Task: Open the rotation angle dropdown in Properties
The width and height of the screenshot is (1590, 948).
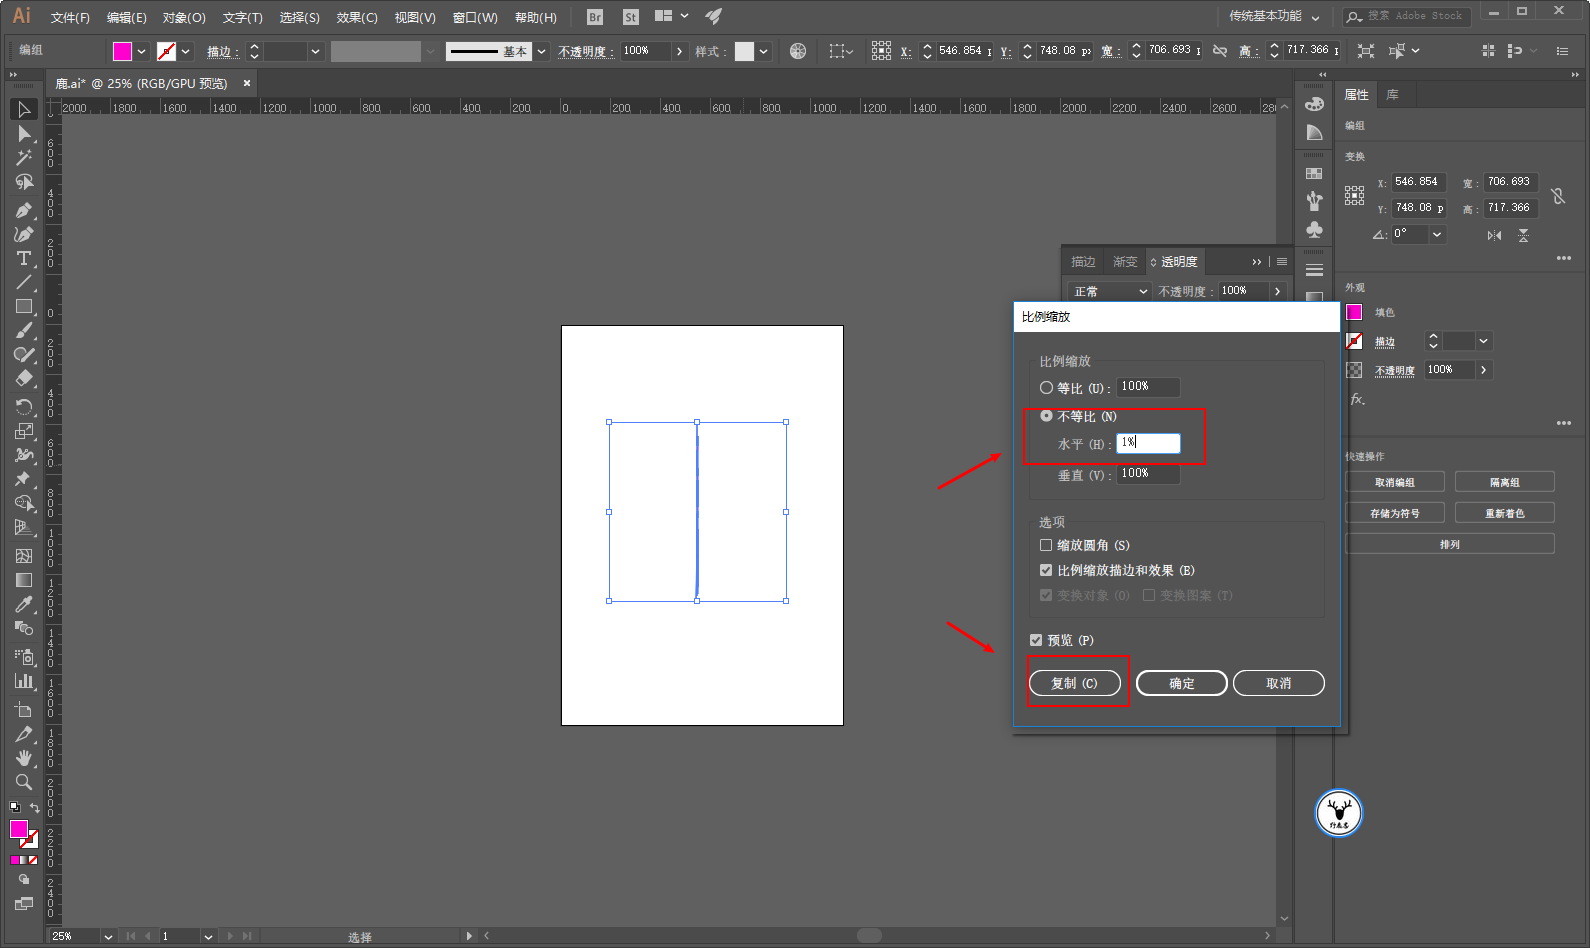Action: tap(1437, 234)
